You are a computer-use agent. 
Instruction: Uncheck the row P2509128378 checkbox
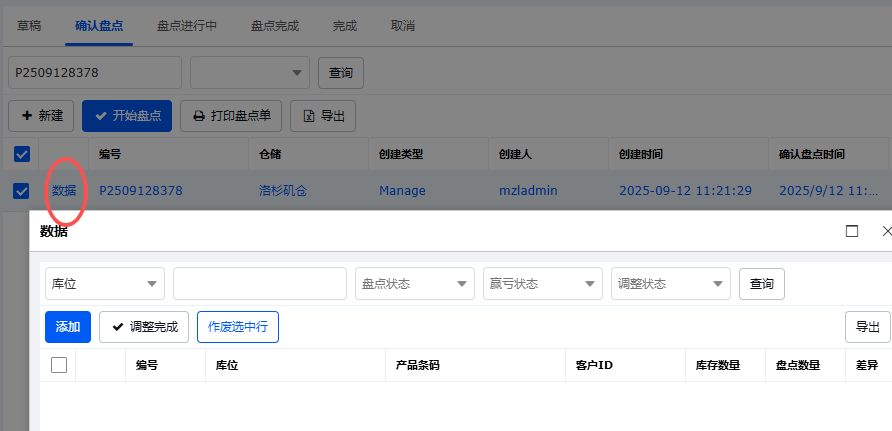tap(21, 191)
